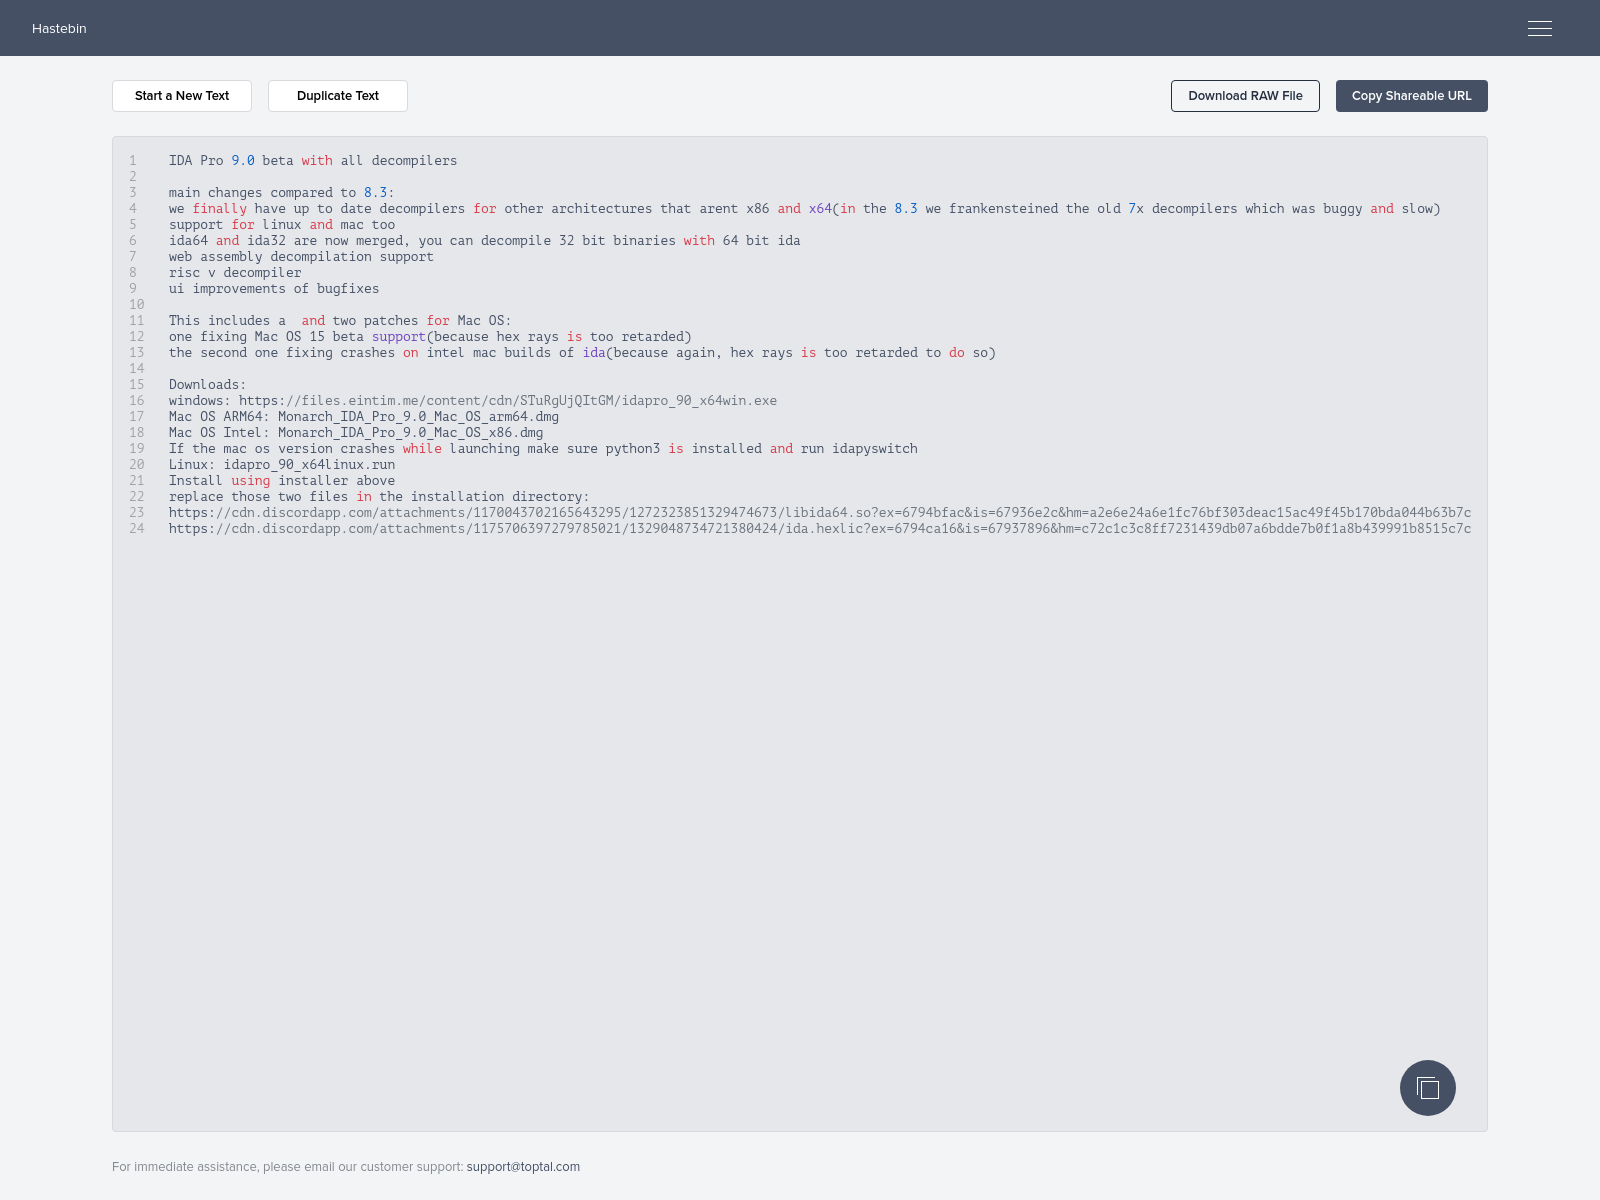This screenshot has width=1600, height=1200.
Task: Click 'run idapyswitch' text on line 19
Action: pos(859,449)
